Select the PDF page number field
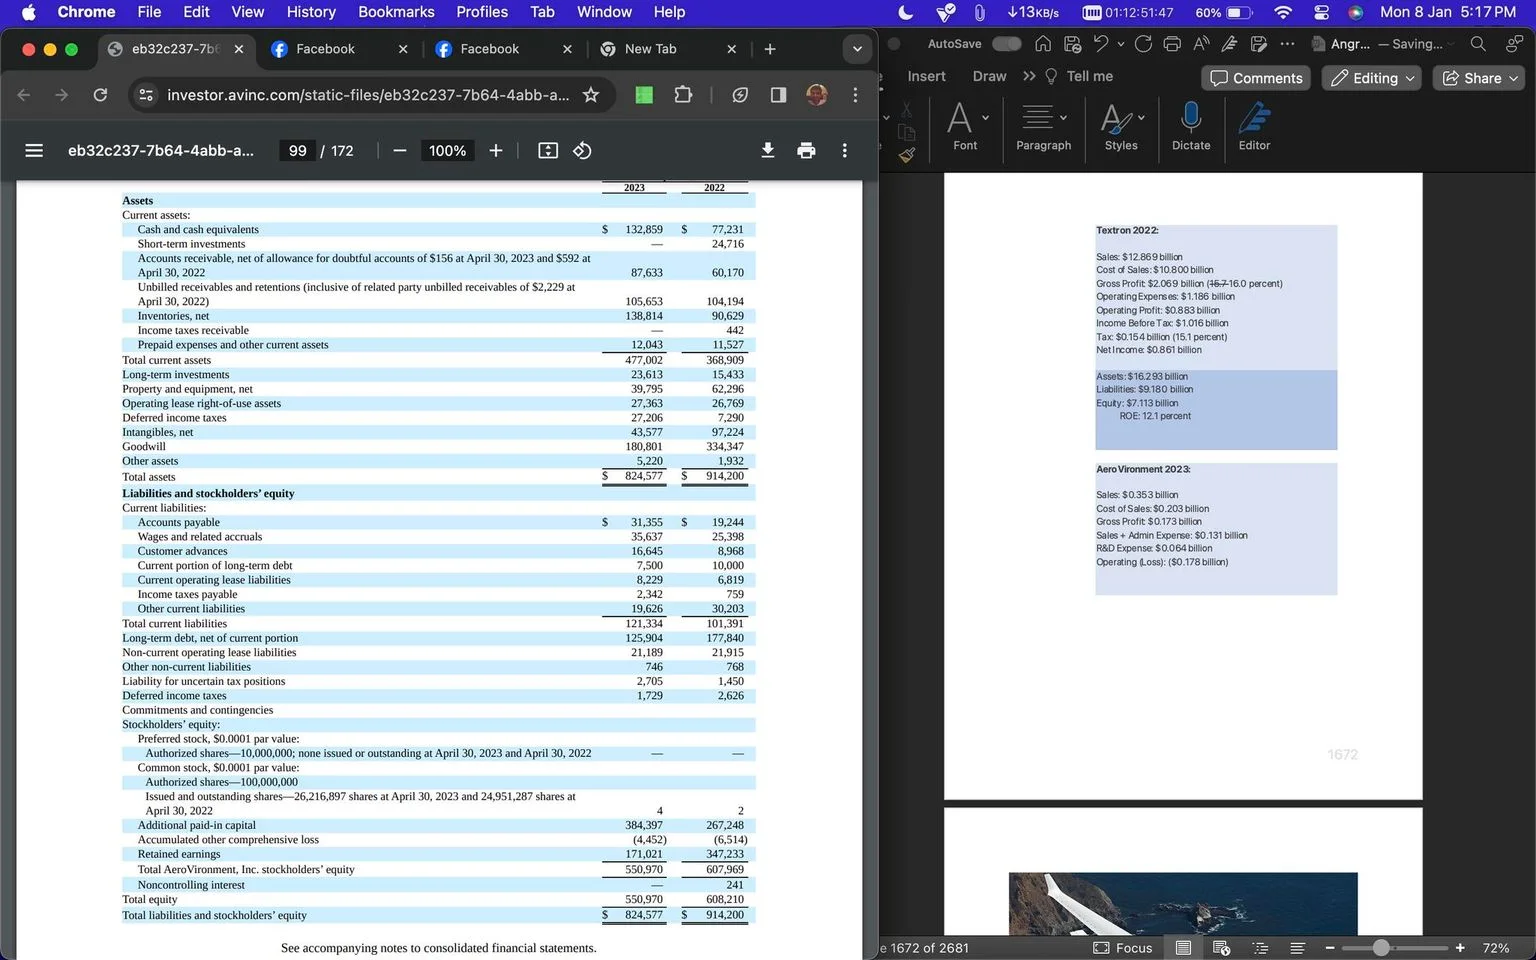This screenshot has width=1536, height=960. tap(297, 150)
